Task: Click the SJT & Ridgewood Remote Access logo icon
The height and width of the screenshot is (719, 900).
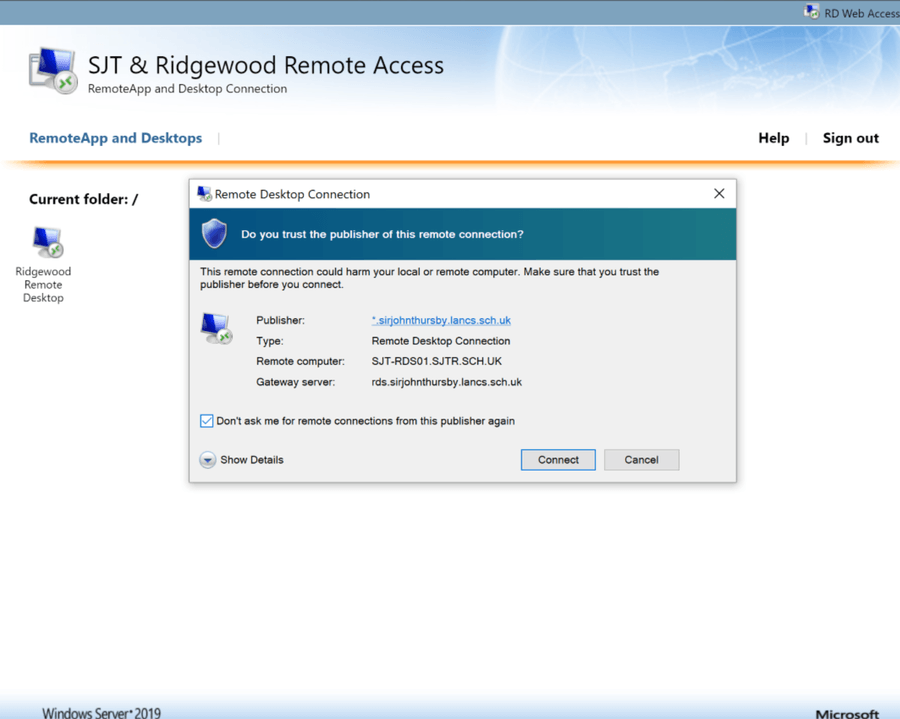Action: point(53,71)
